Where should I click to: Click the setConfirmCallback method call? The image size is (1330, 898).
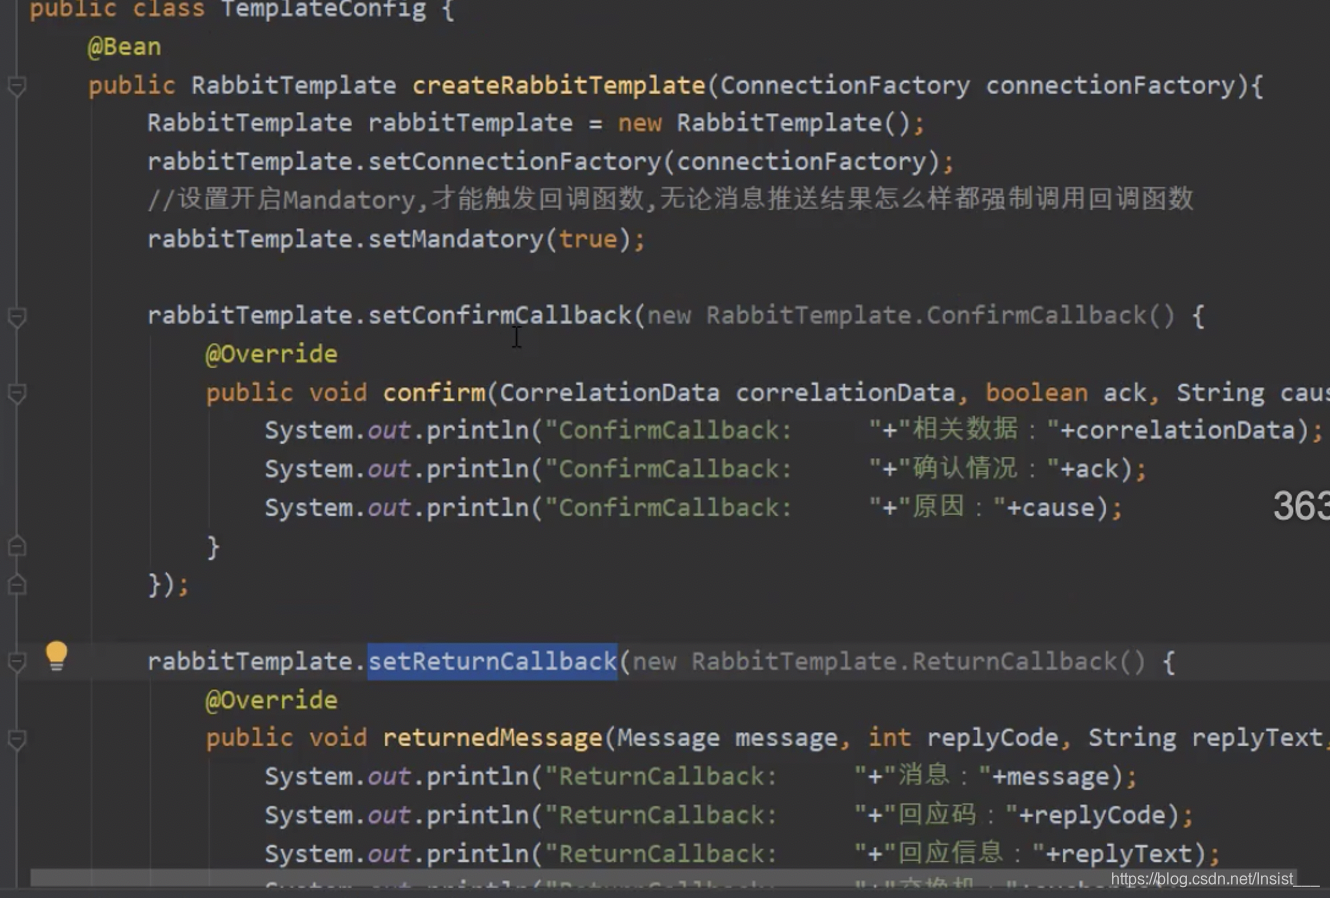click(x=500, y=315)
